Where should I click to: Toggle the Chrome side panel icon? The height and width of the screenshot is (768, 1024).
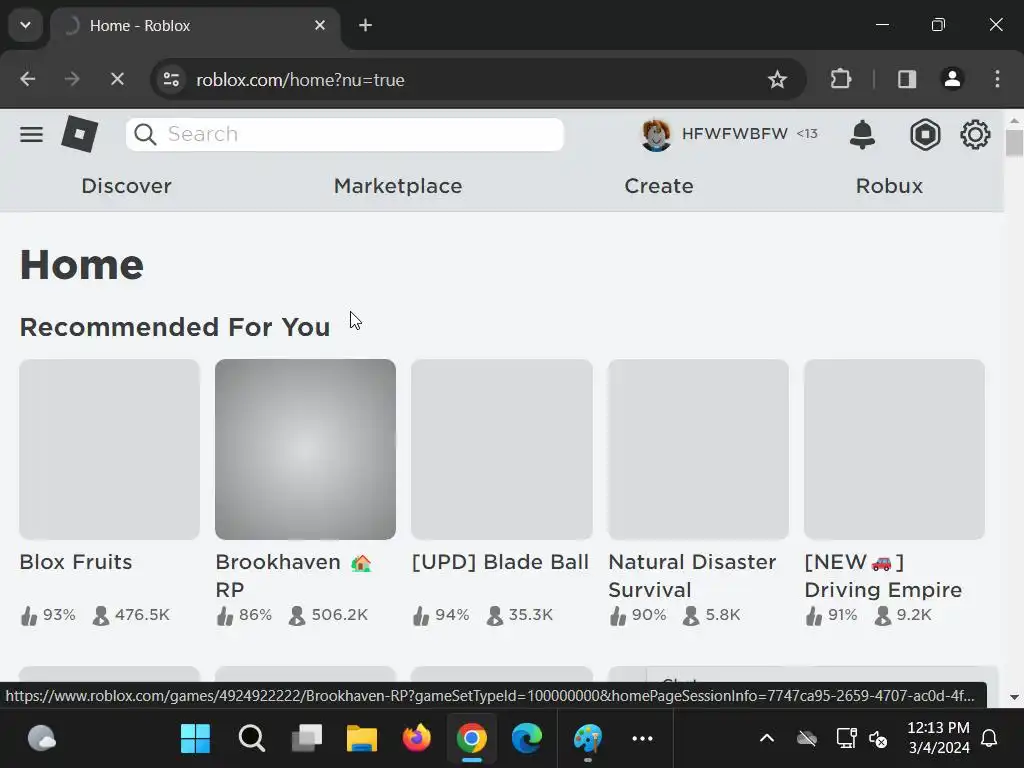point(906,80)
